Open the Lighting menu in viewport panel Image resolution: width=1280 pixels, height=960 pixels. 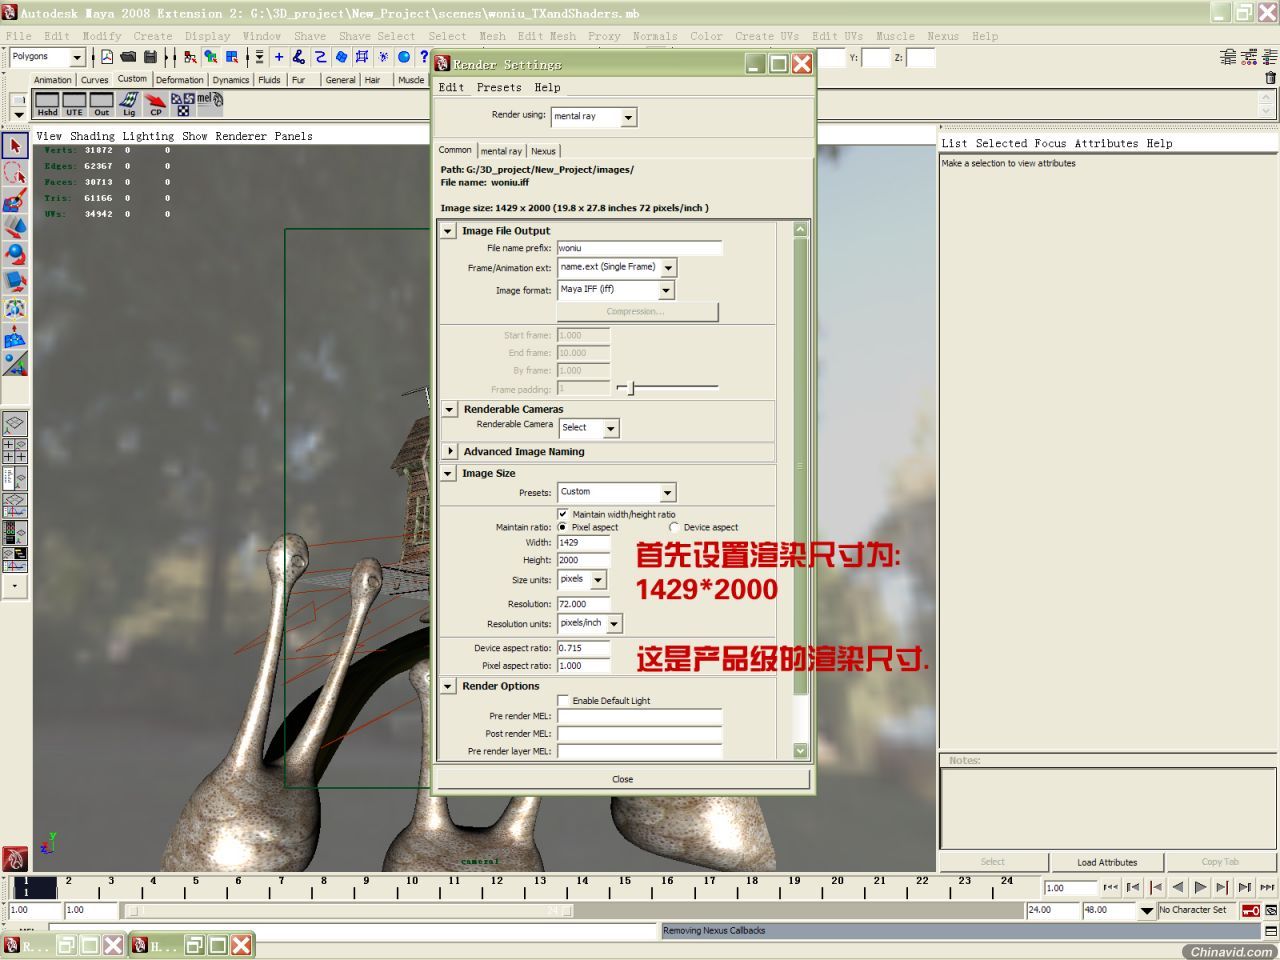coord(148,136)
